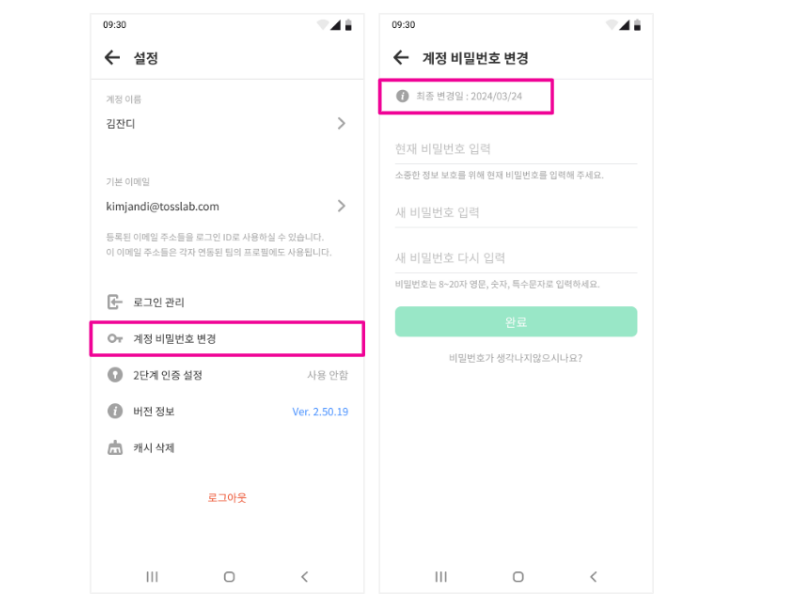Open 2단계 인증 설정 사용 안함 option

(327, 375)
